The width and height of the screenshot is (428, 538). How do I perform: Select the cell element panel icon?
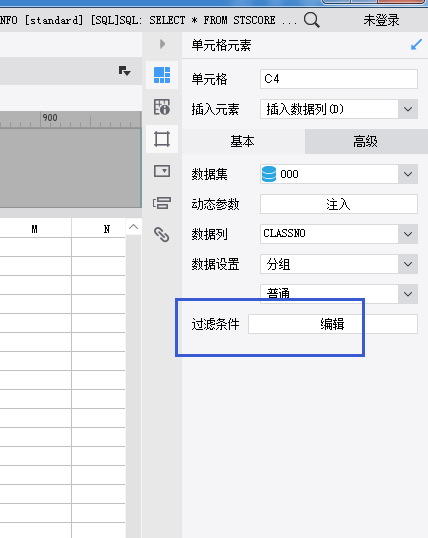[x=162, y=75]
